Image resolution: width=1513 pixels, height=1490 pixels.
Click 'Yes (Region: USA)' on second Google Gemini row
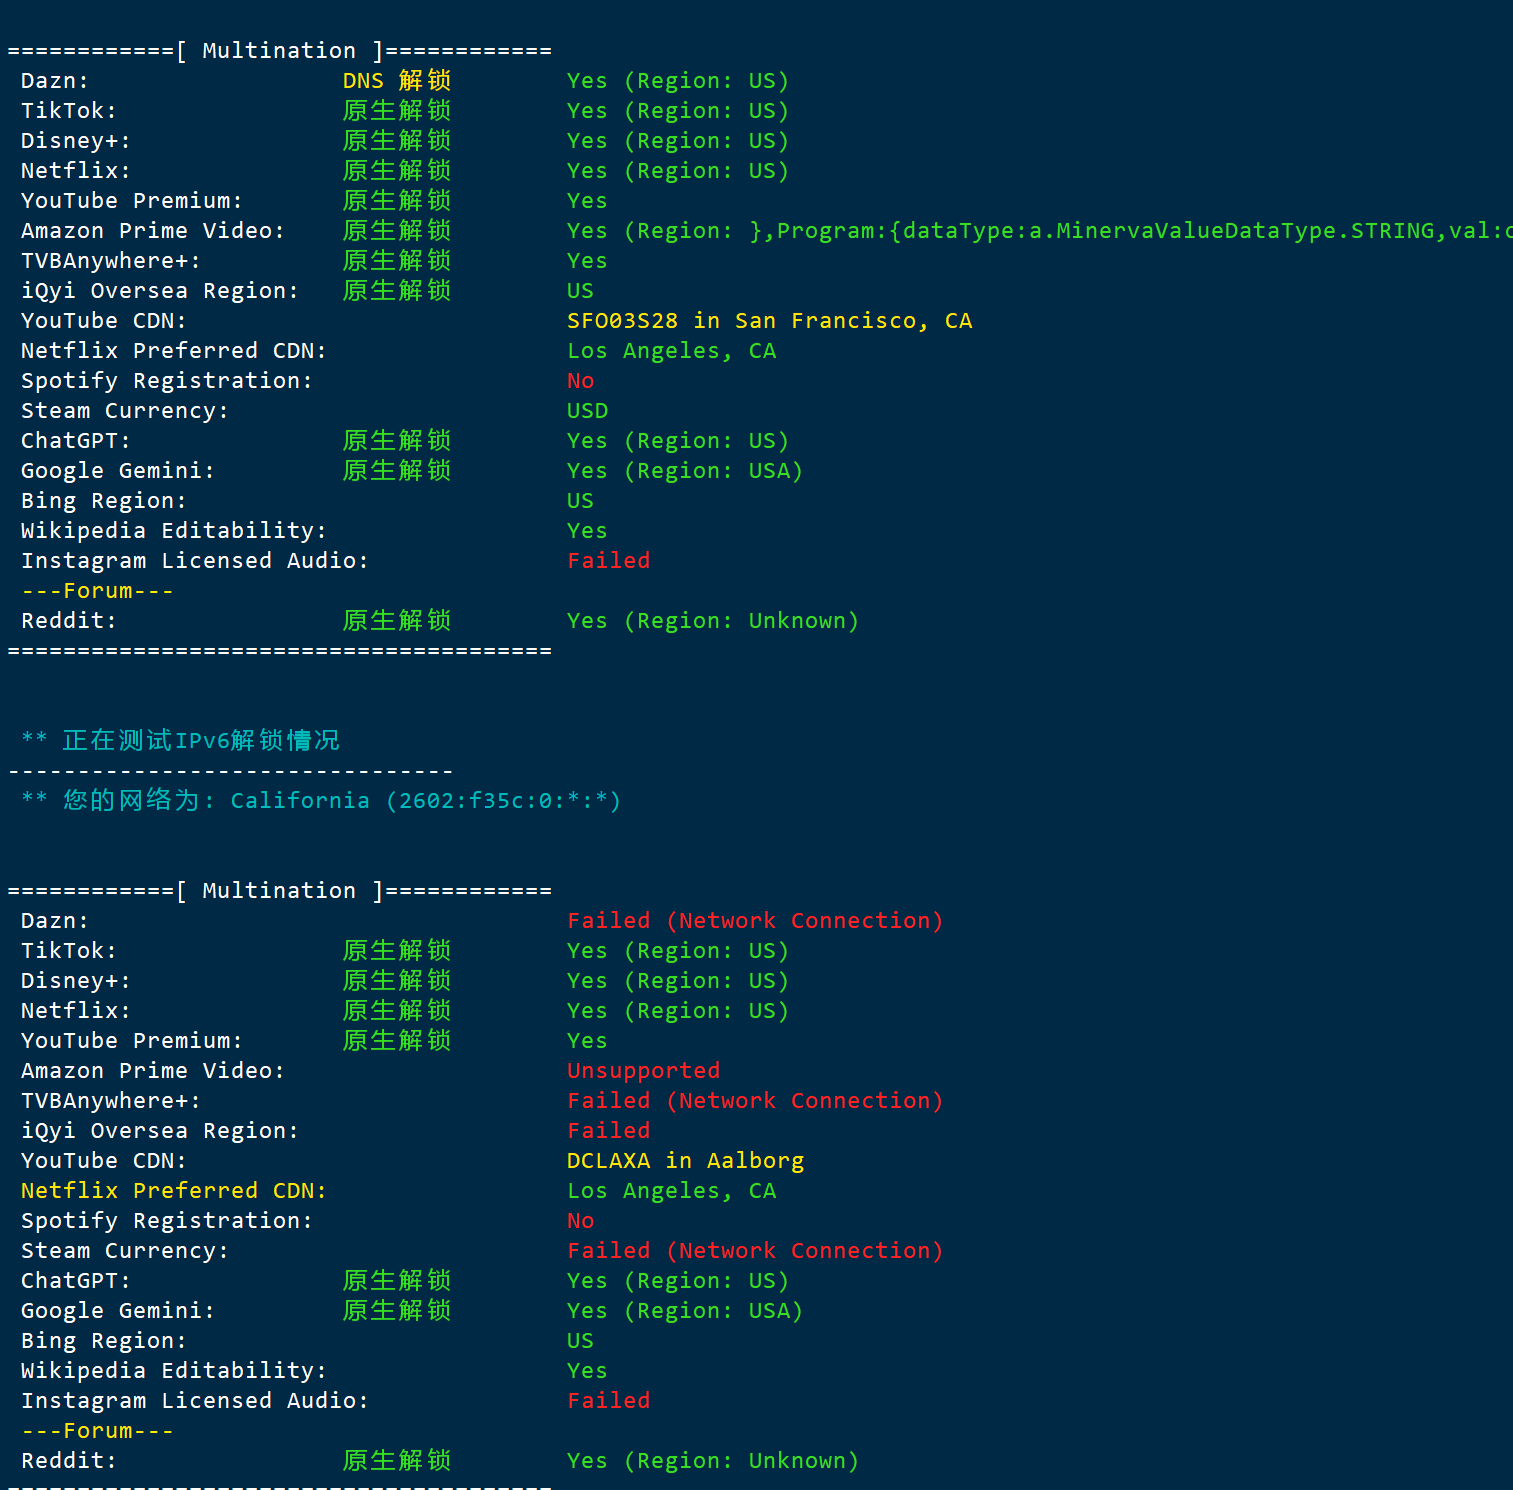tap(685, 1311)
